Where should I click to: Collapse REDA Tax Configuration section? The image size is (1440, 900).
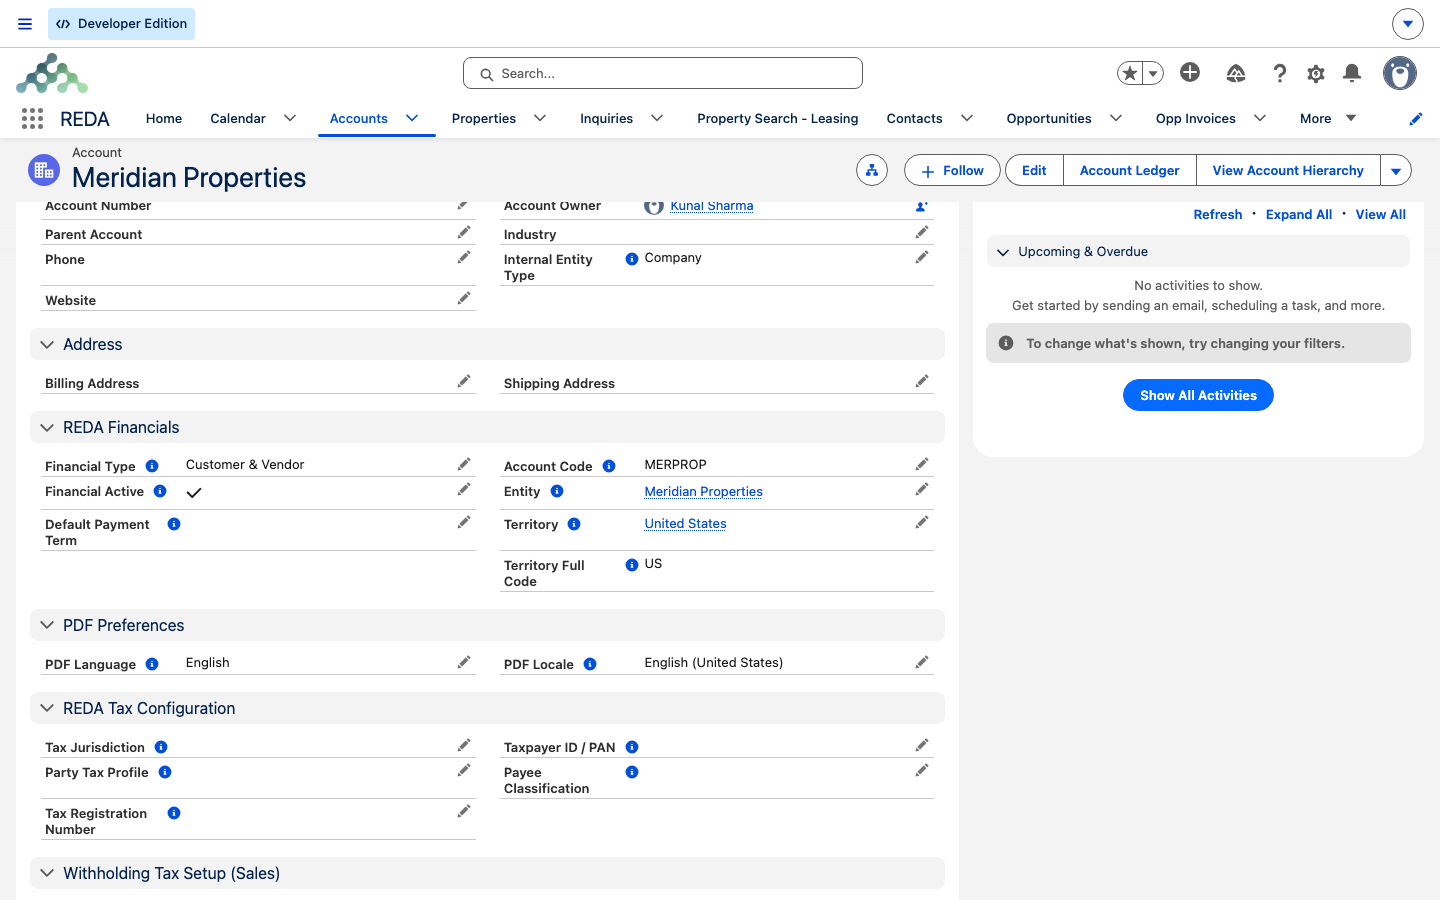click(x=47, y=708)
